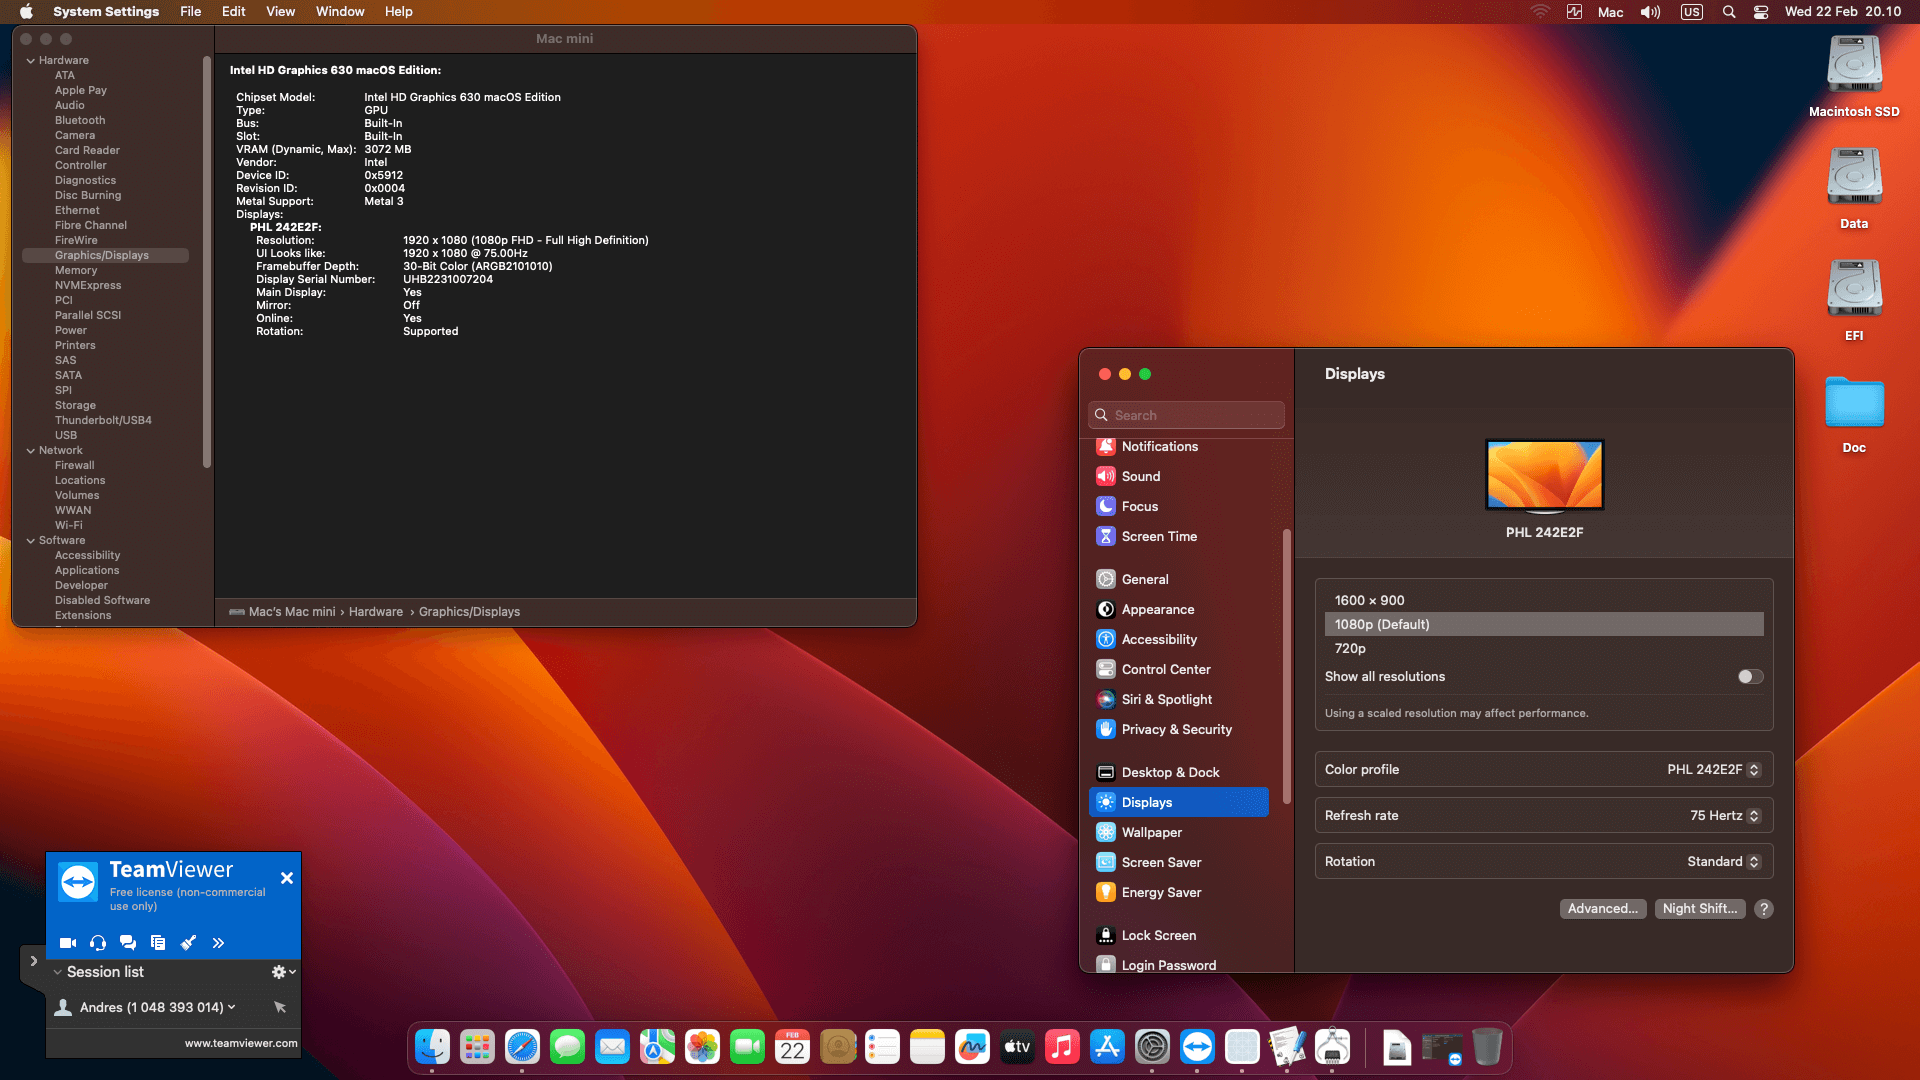Toggle the Show all resolutions switch
The image size is (1920, 1080).
click(1750, 677)
